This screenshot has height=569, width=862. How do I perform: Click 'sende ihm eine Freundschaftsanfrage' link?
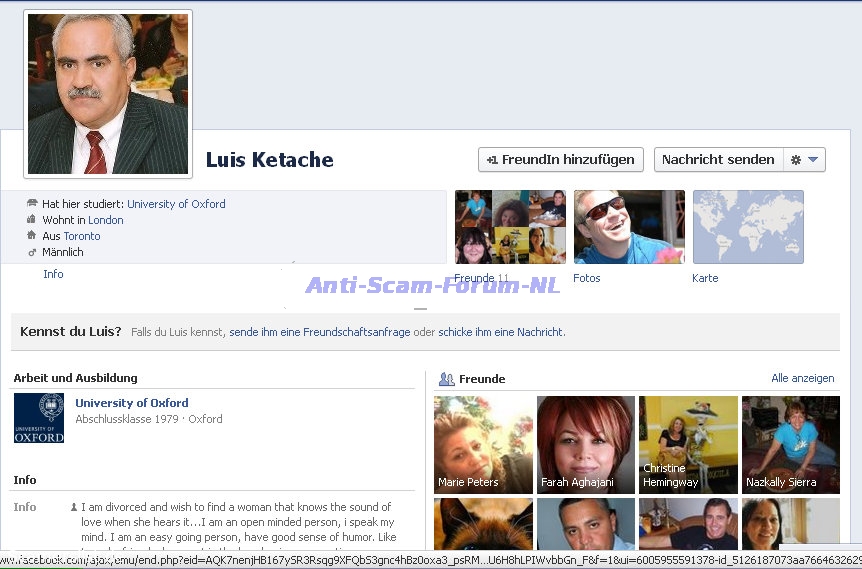pos(319,332)
